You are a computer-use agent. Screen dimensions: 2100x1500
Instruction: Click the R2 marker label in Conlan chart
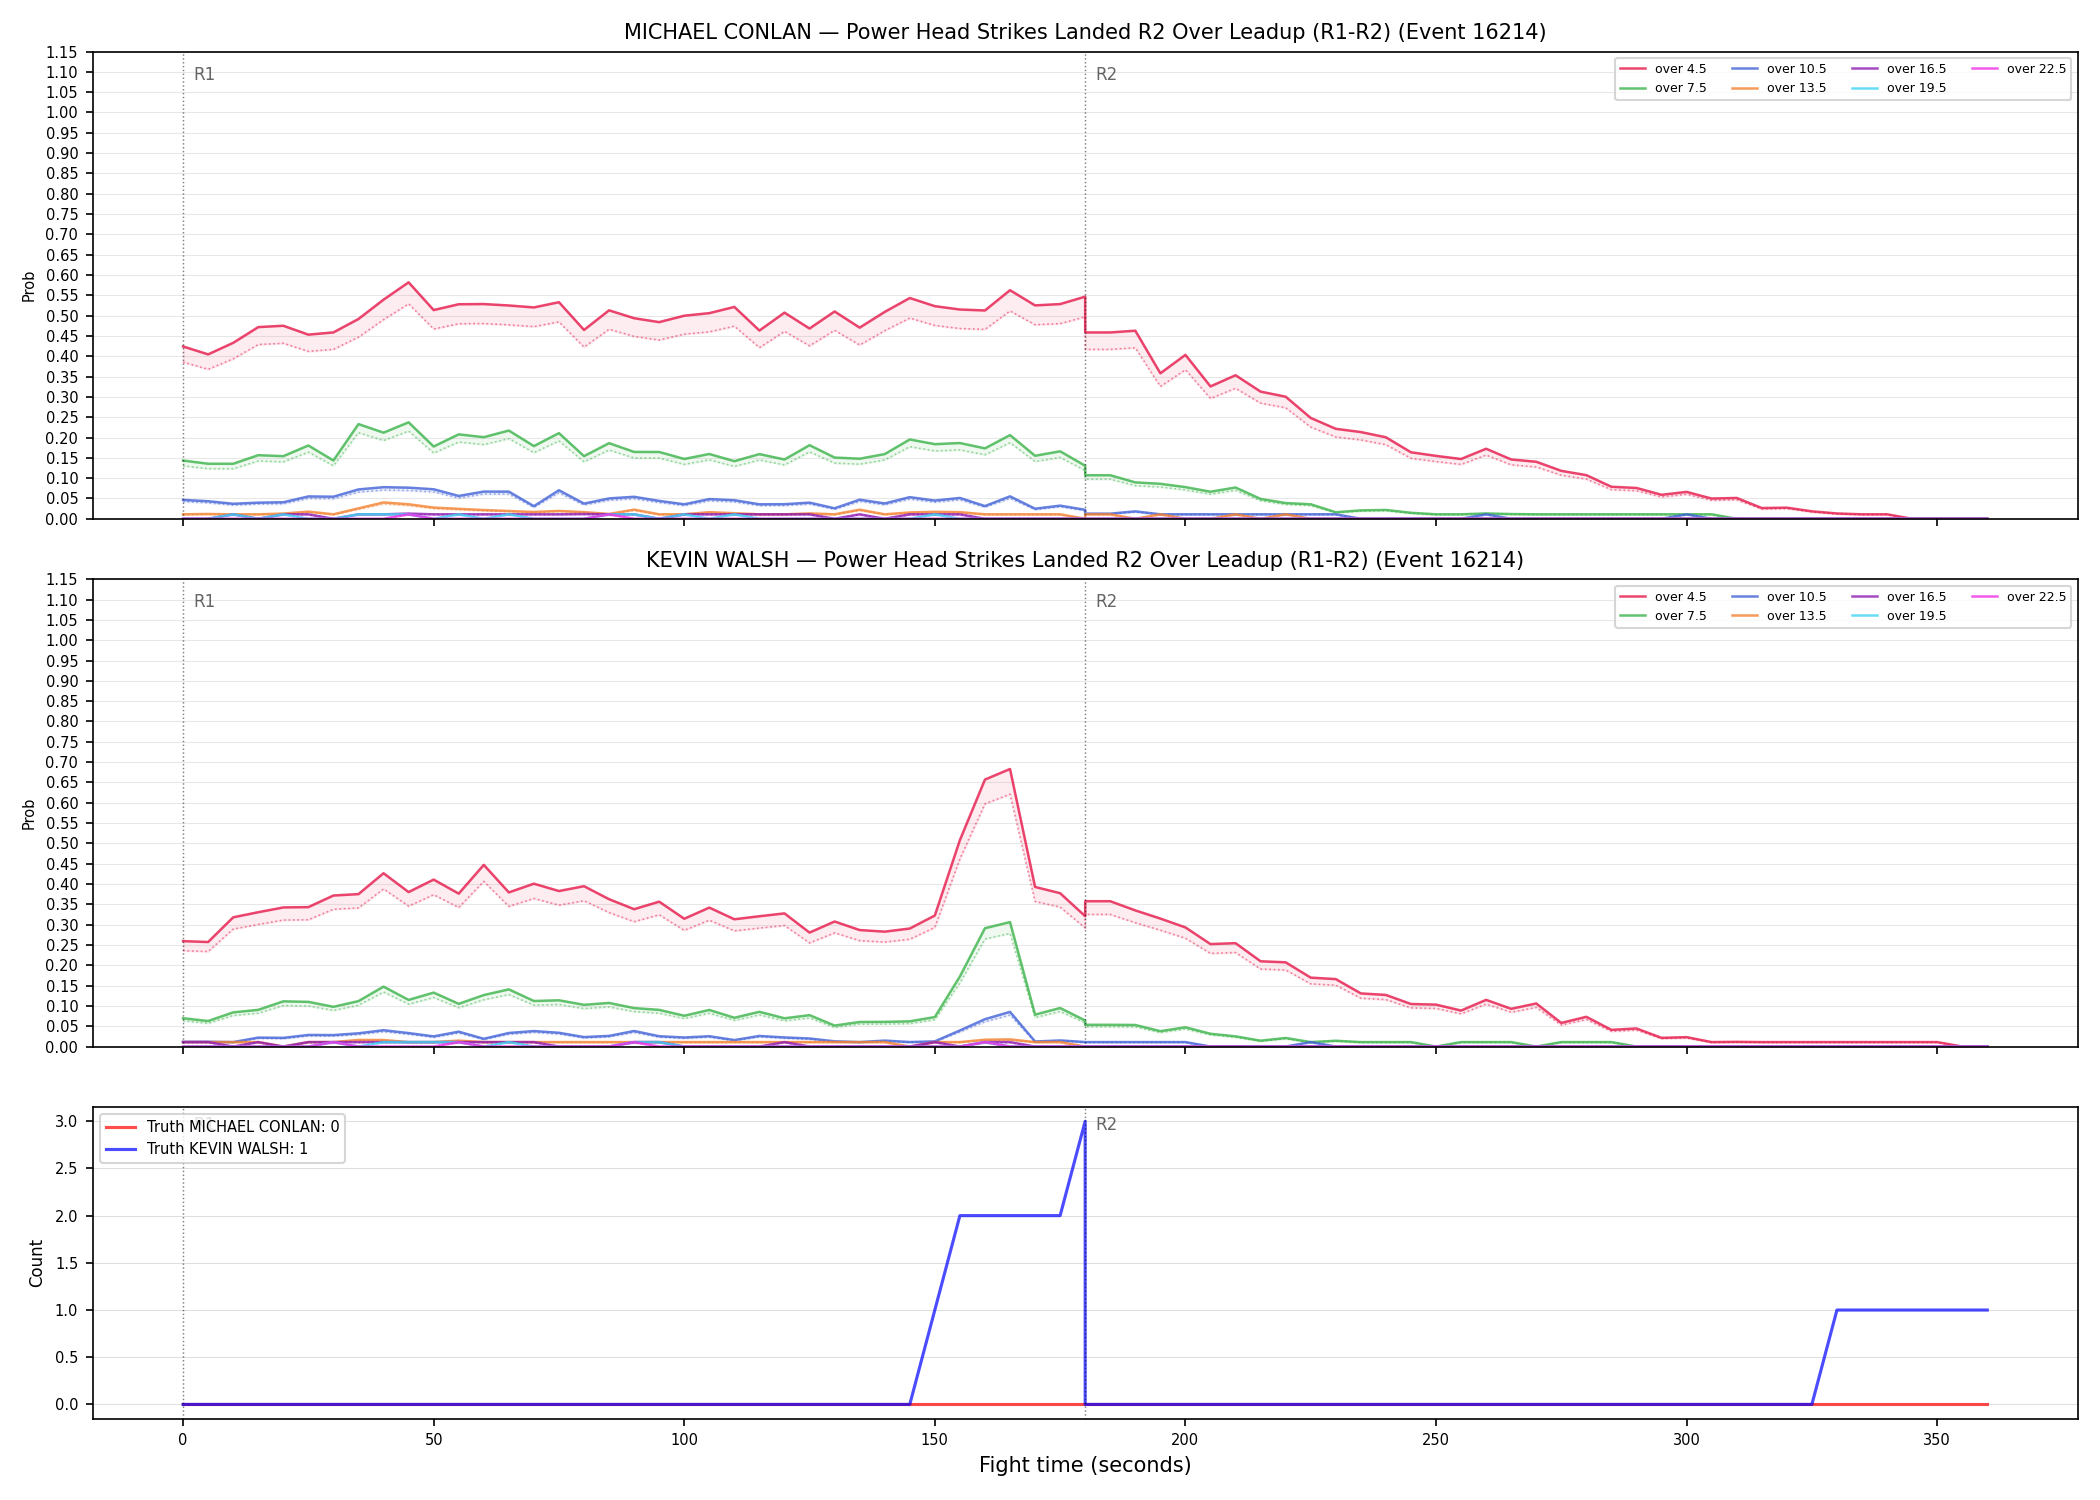pyautogui.click(x=1106, y=74)
